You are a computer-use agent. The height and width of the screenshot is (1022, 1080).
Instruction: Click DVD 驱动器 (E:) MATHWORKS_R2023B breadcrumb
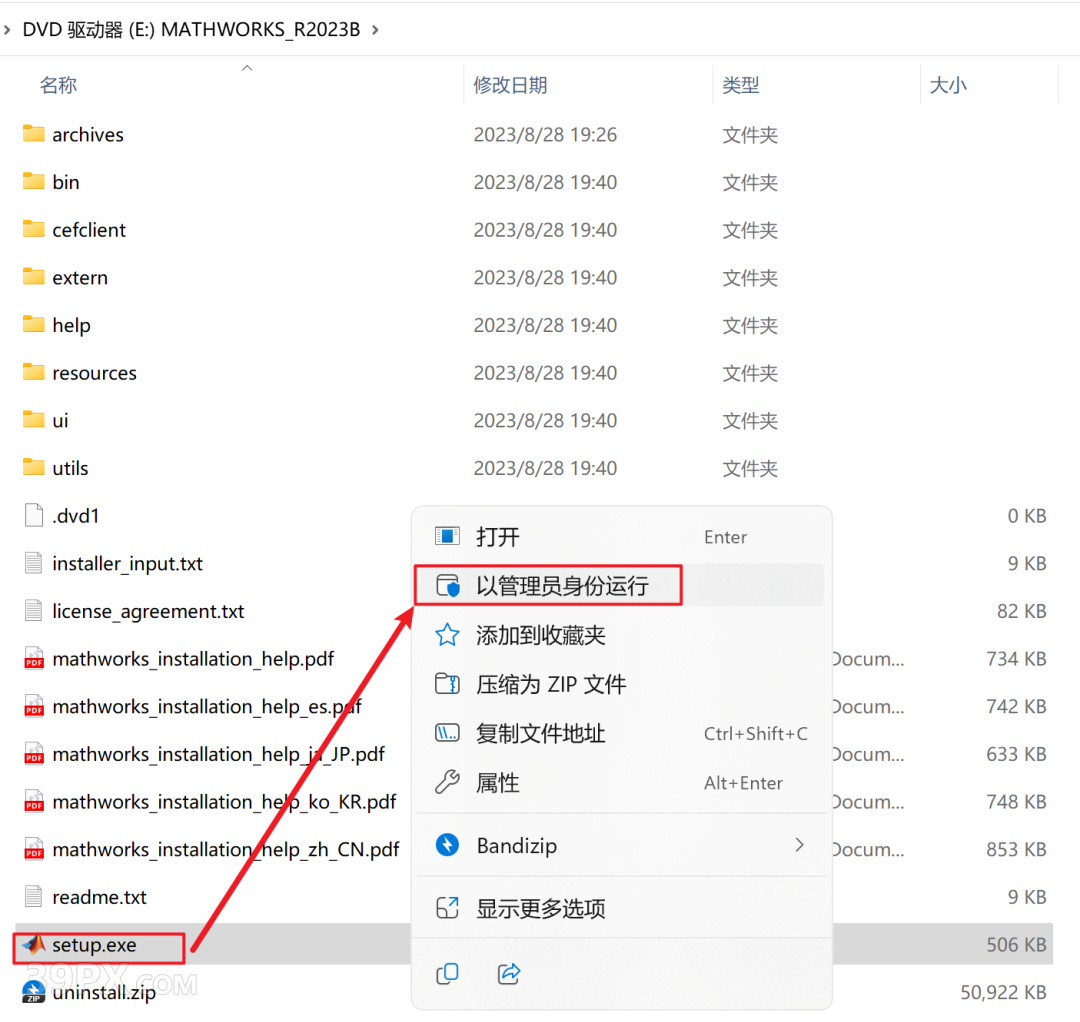point(191,30)
